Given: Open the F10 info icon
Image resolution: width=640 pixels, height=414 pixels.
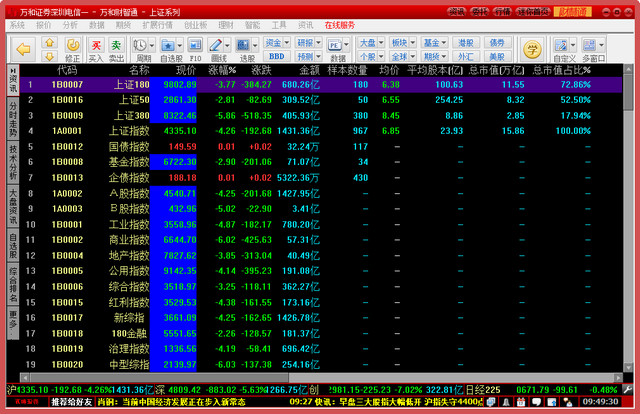Looking at the screenshot, I should (195, 45).
